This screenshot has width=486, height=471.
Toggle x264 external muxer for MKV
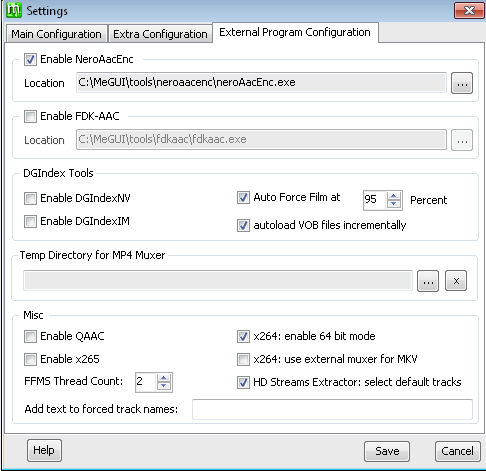click(243, 359)
